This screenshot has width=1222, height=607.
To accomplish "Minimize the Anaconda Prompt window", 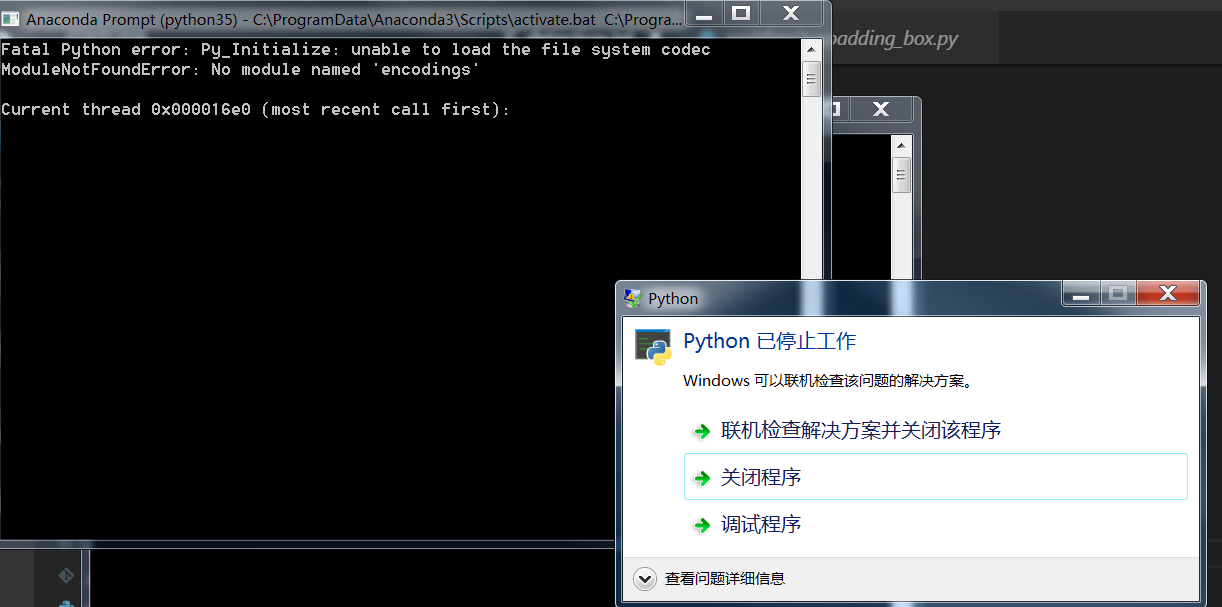I will click(x=704, y=13).
